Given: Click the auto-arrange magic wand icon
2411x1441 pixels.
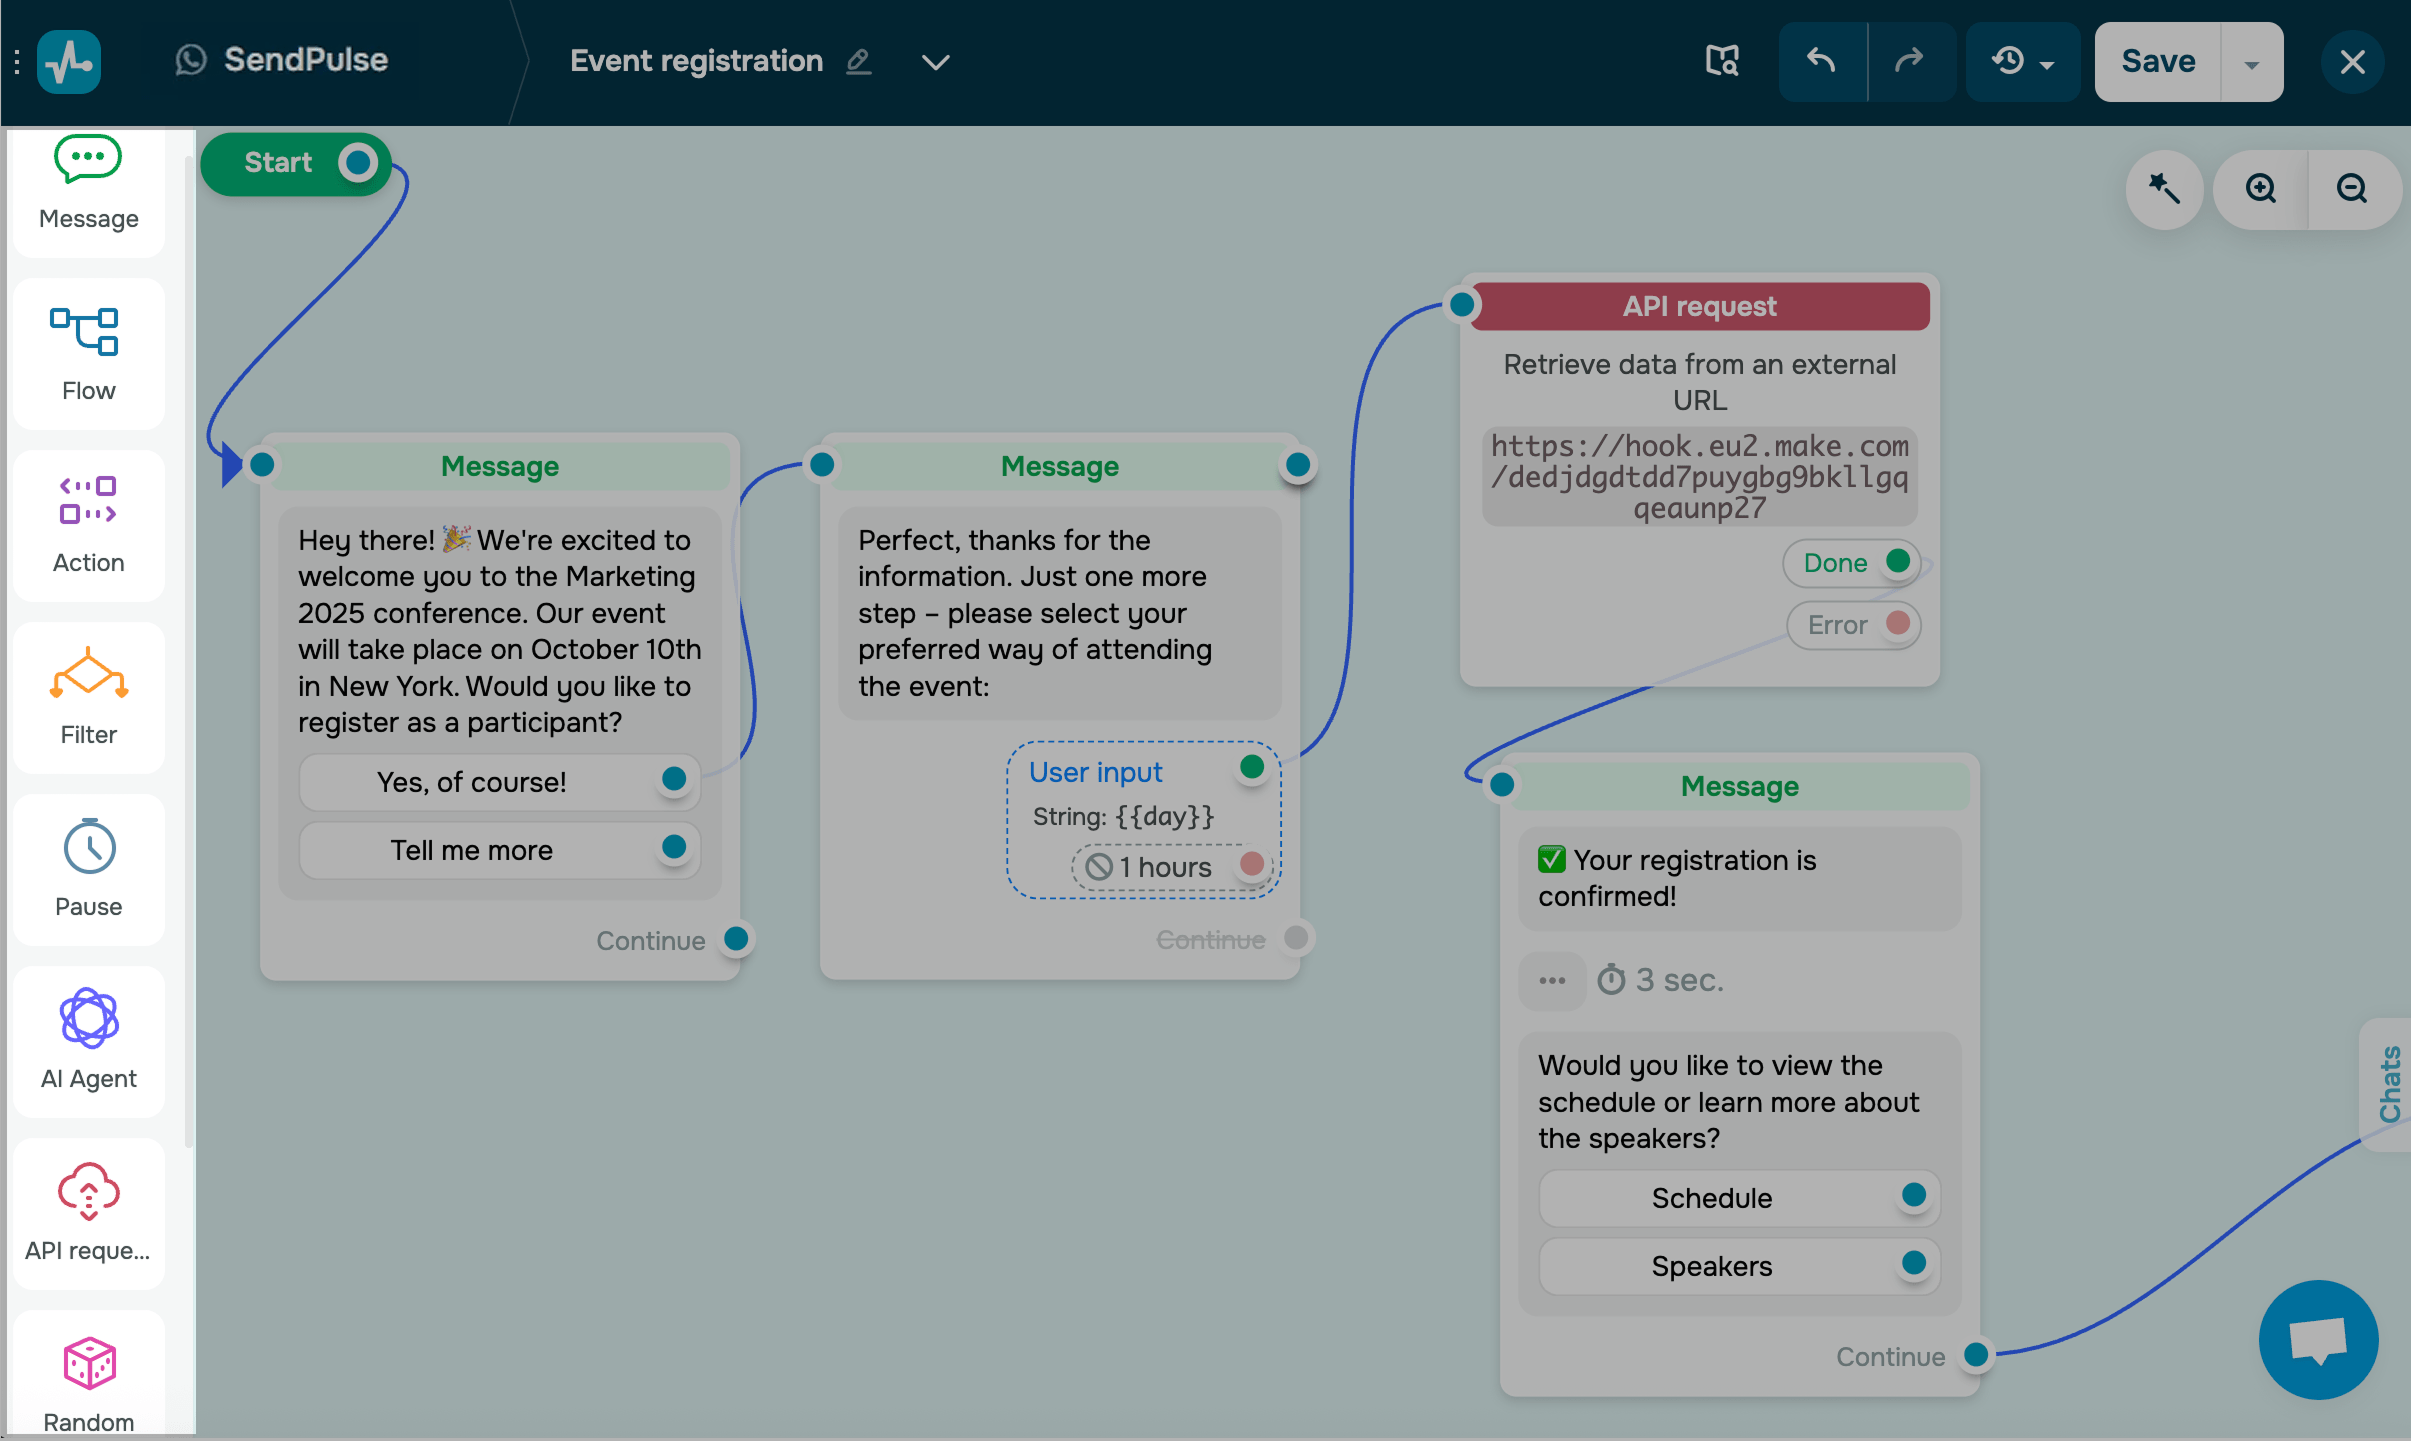Looking at the screenshot, I should point(2164,189).
